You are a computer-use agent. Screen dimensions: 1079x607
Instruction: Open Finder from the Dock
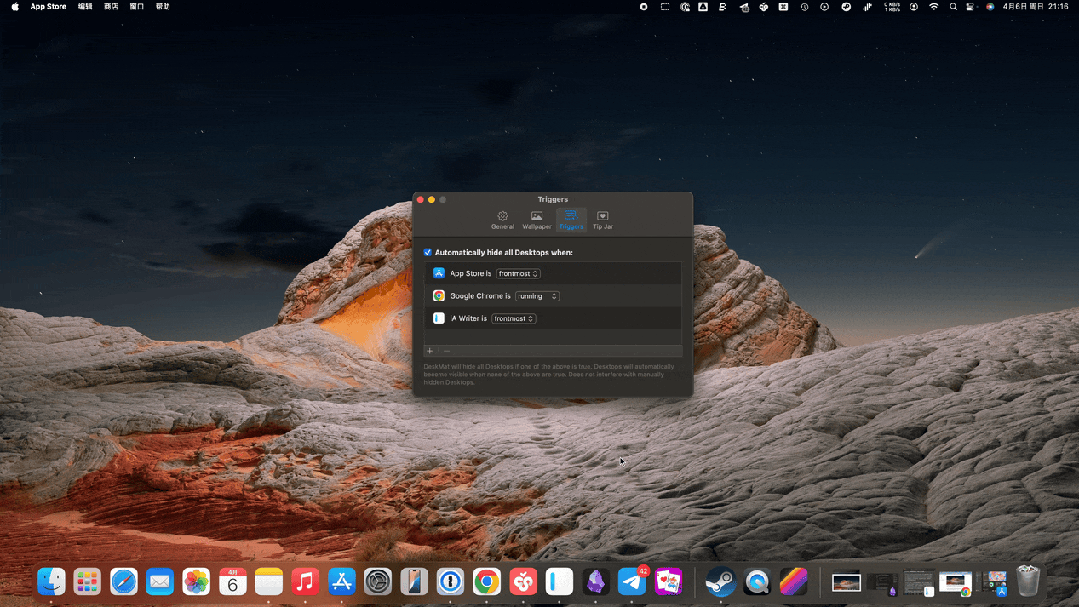(x=51, y=582)
